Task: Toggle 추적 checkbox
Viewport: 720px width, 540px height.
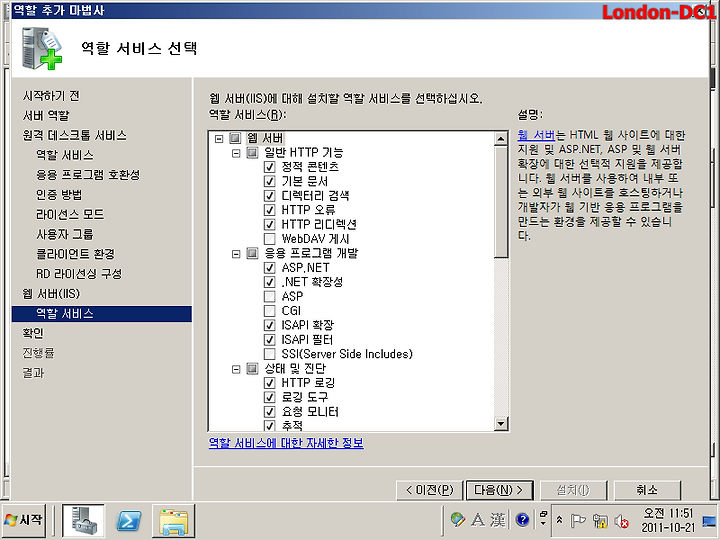Action: point(270,426)
